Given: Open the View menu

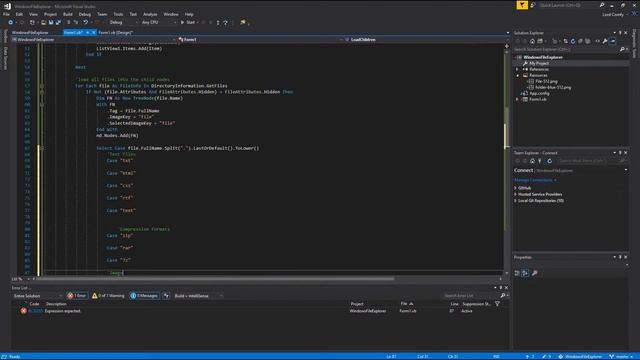Looking at the screenshot, I should [x=33, y=14].
